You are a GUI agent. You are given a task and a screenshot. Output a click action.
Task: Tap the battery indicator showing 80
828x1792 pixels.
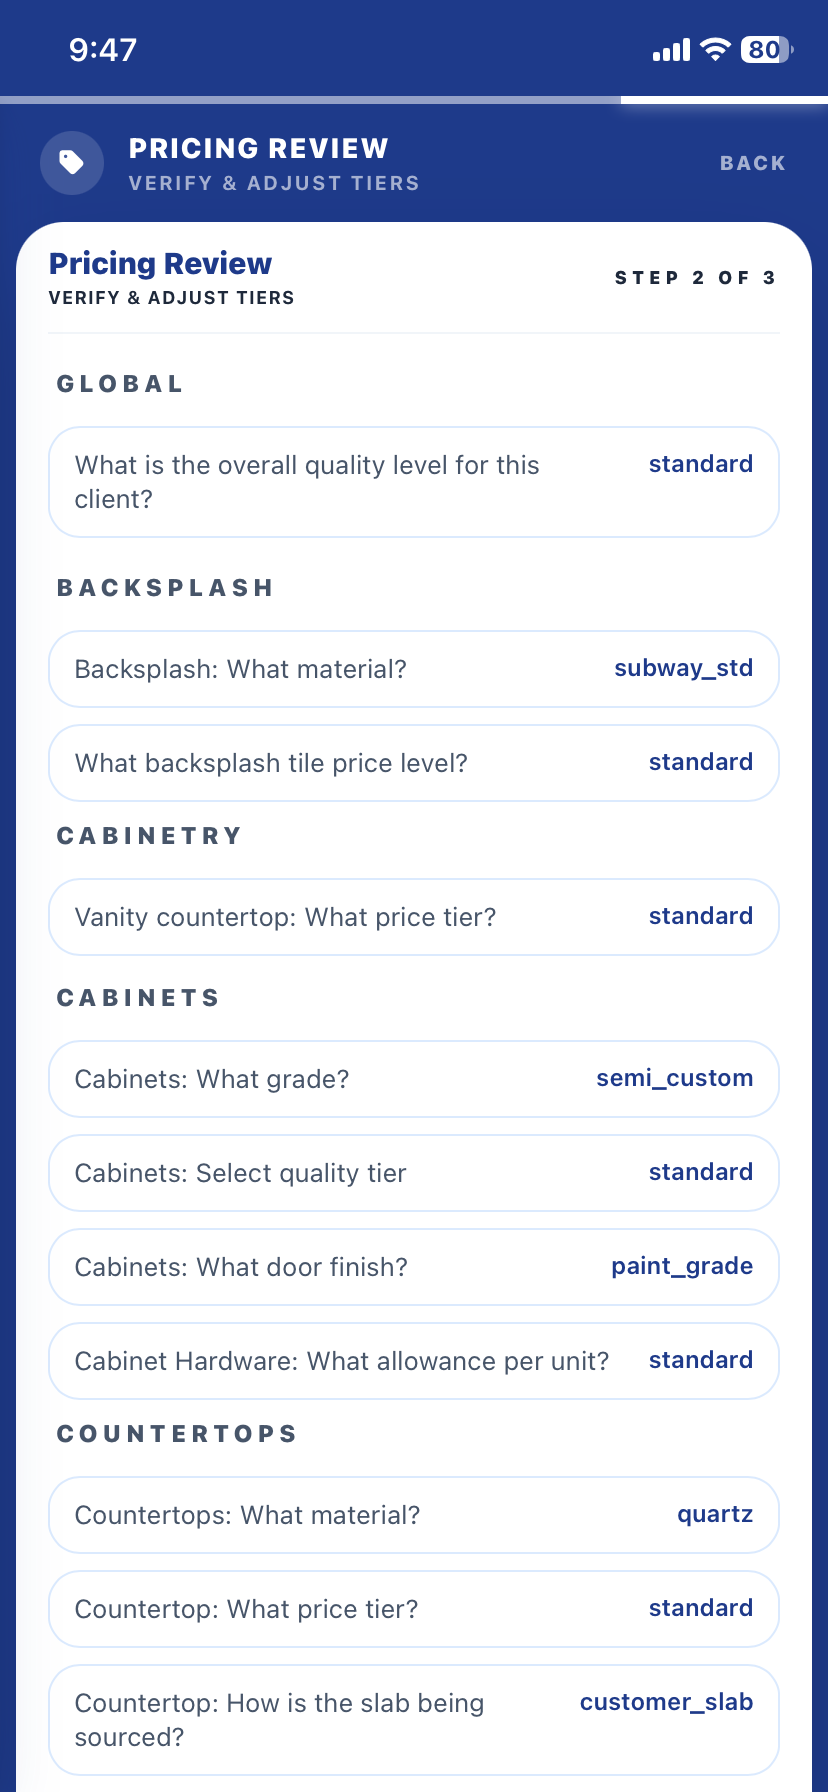click(x=765, y=49)
